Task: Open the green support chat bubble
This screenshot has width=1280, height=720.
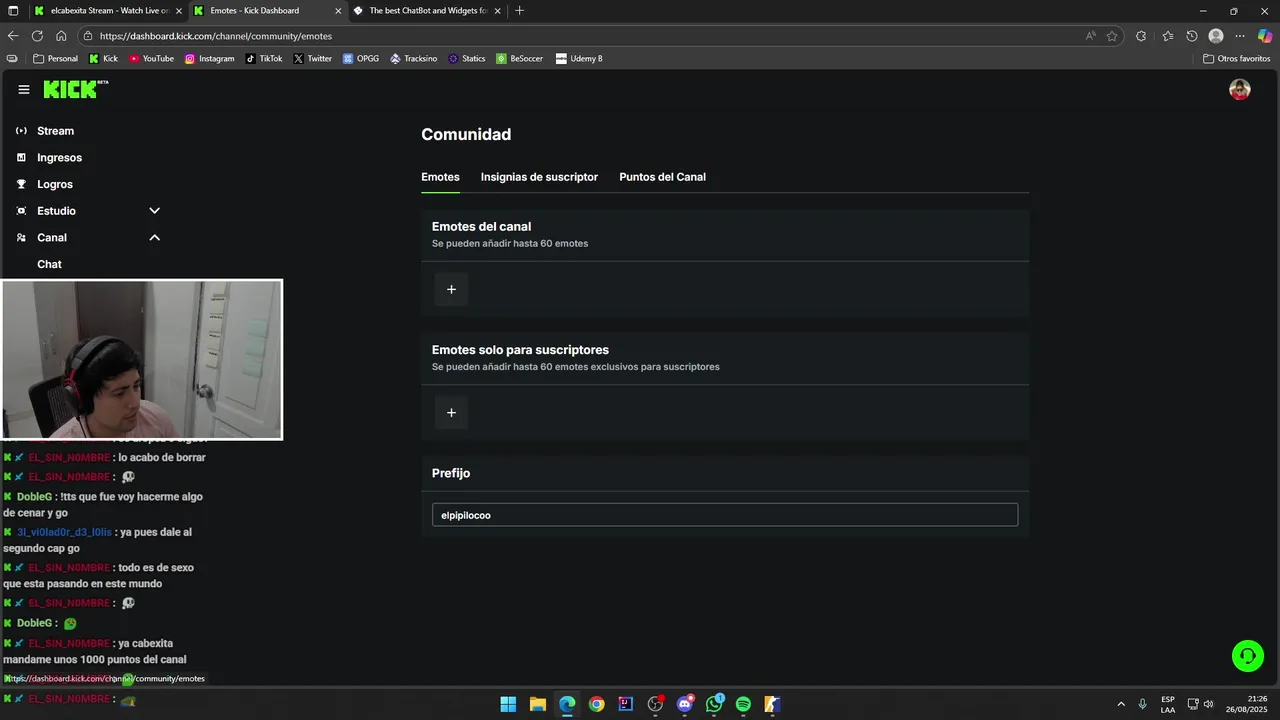Action: click(1247, 656)
